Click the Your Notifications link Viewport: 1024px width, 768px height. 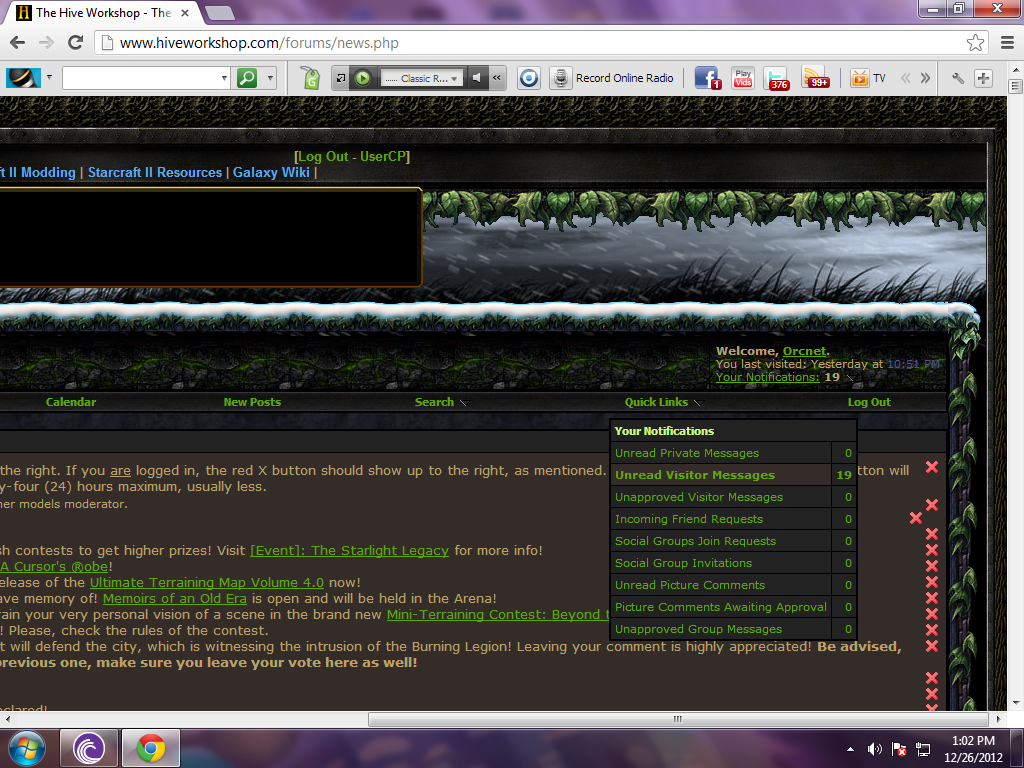tap(767, 377)
